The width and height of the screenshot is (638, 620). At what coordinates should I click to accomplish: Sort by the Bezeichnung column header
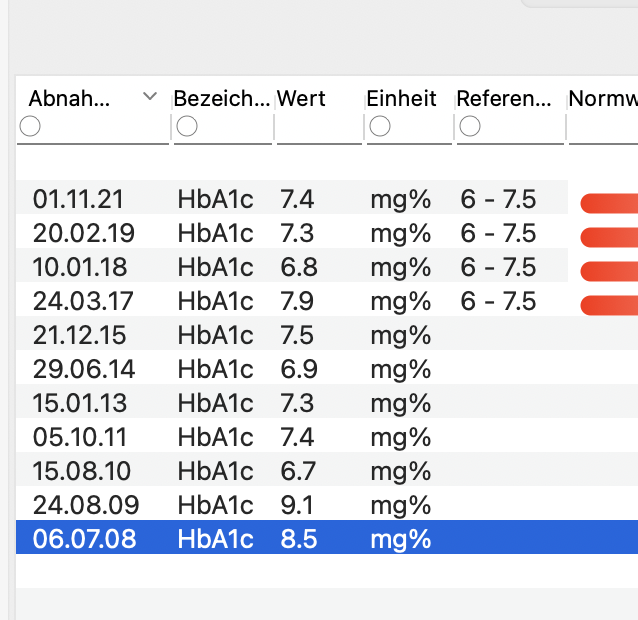click(x=220, y=99)
